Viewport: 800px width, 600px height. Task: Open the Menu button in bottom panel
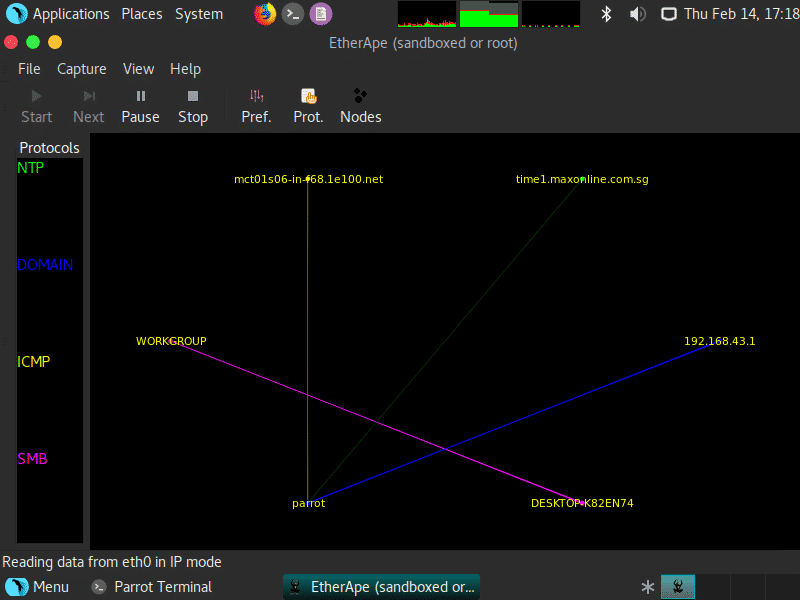click(38, 587)
